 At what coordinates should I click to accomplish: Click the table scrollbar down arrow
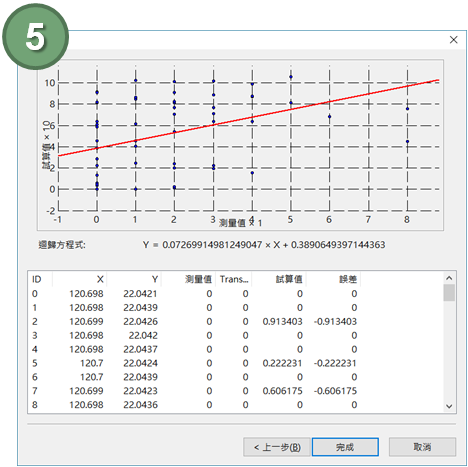(x=449, y=406)
